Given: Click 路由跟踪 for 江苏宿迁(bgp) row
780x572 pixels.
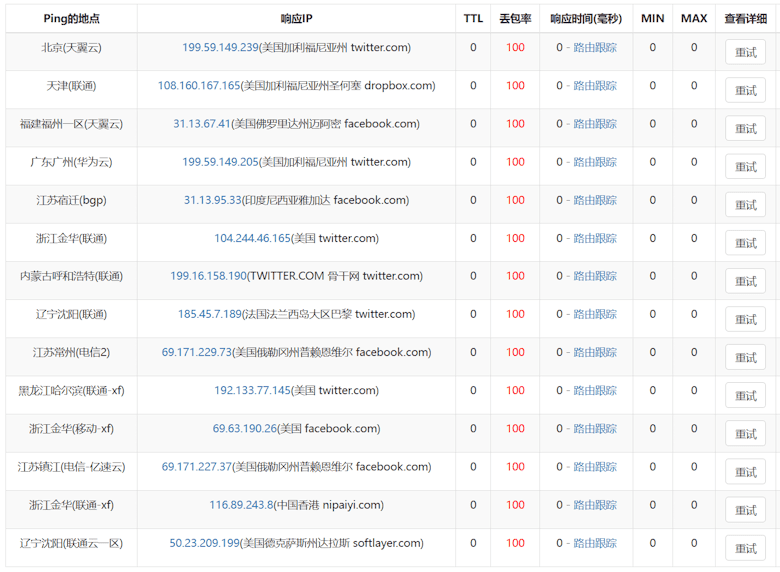Looking at the screenshot, I should (x=595, y=200).
